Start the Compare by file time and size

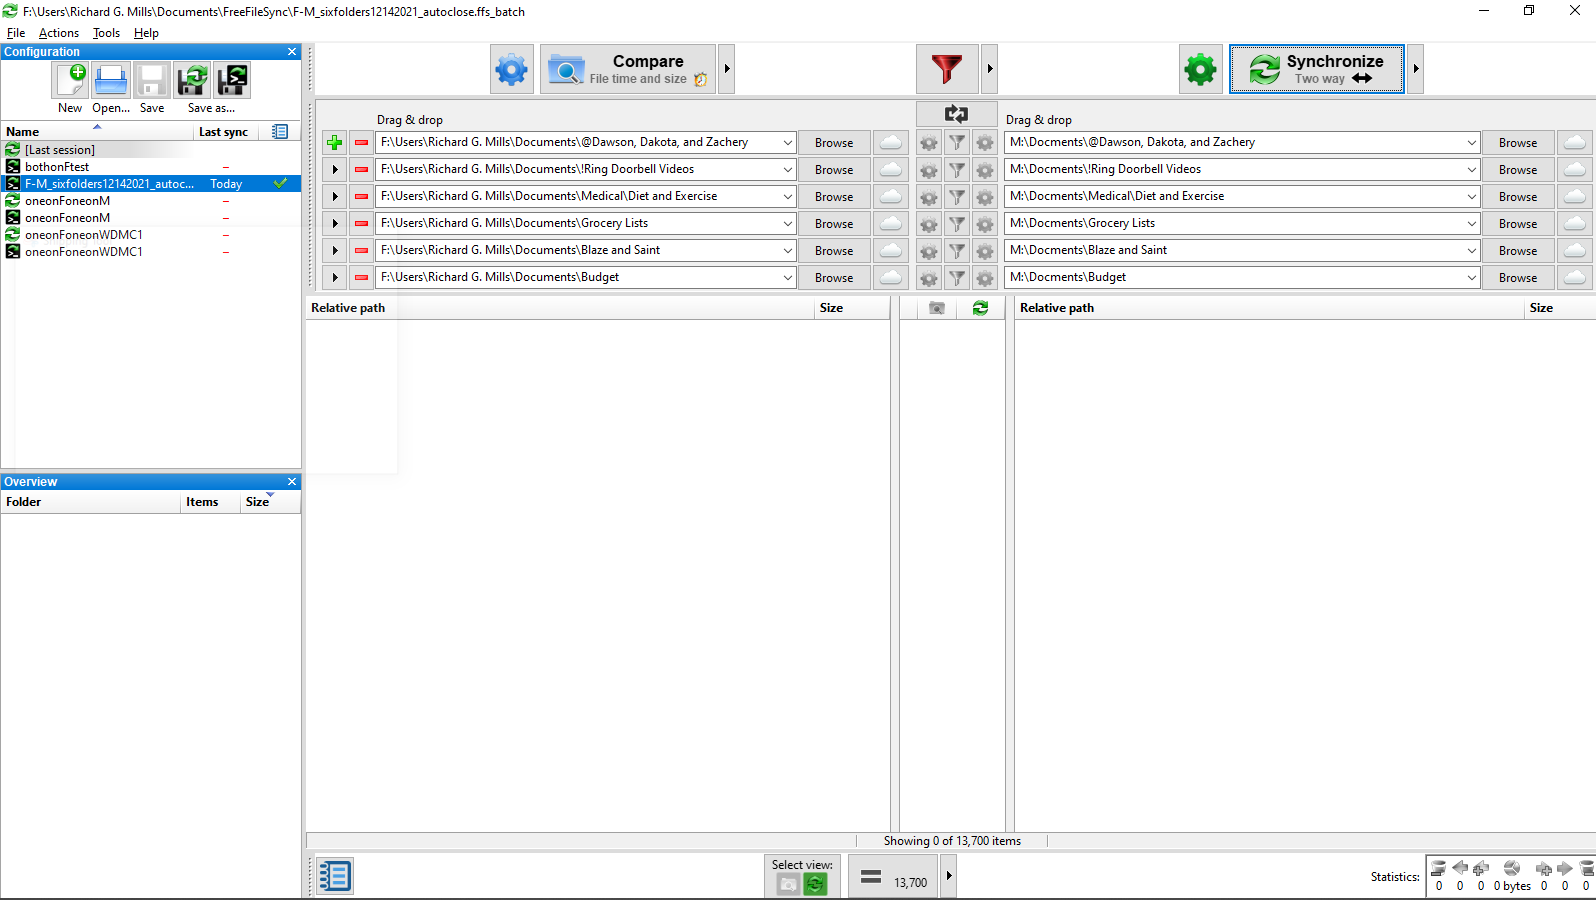(x=628, y=69)
